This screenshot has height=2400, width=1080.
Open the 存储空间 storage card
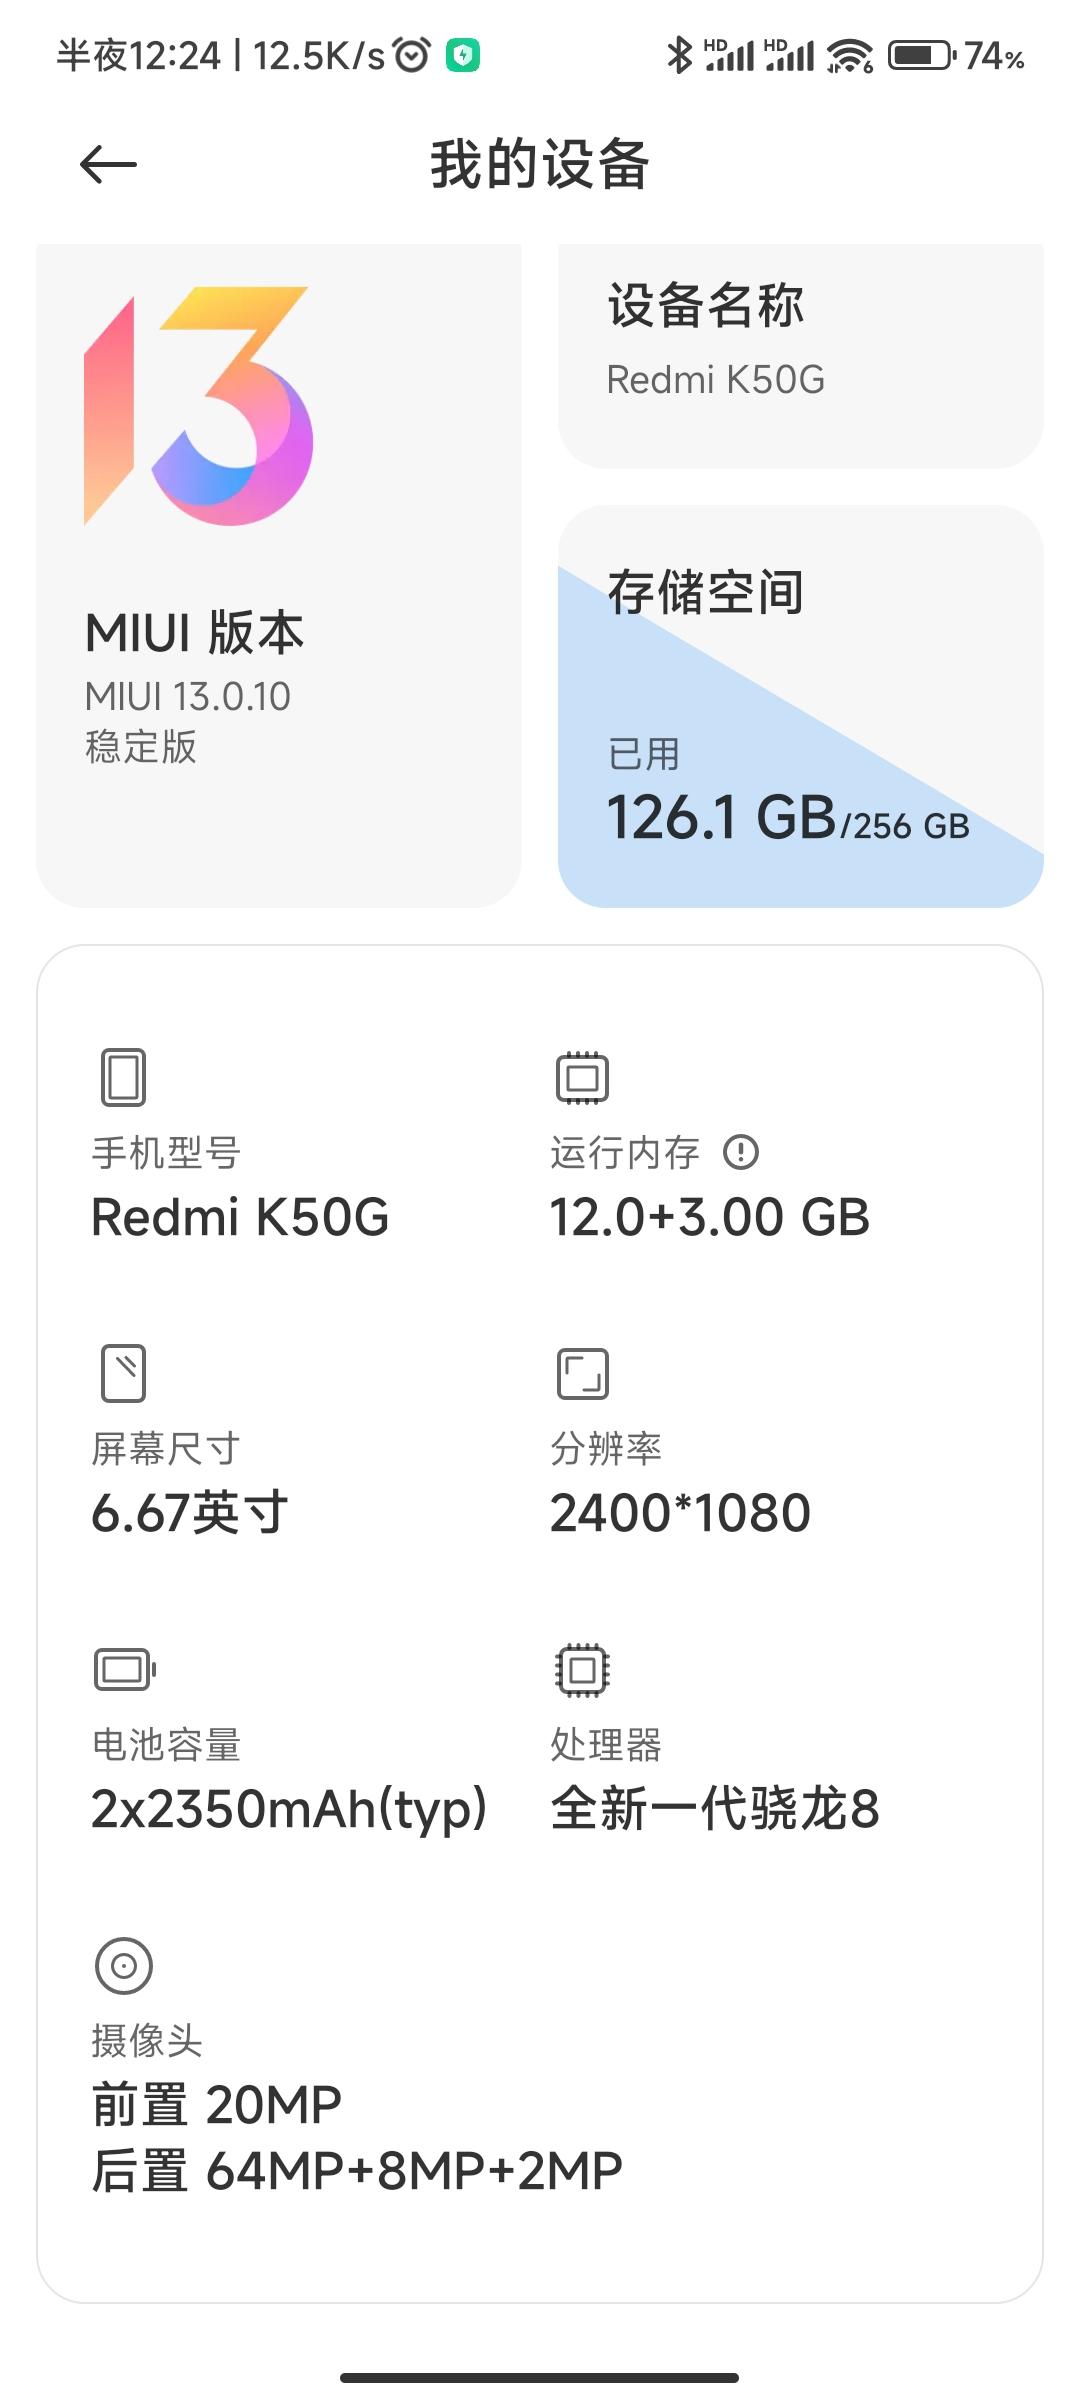click(x=800, y=706)
